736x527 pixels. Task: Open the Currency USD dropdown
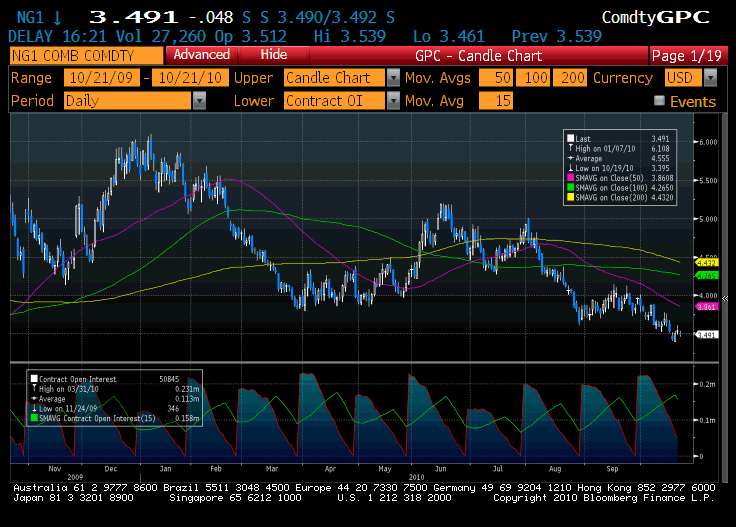tap(710, 77)
